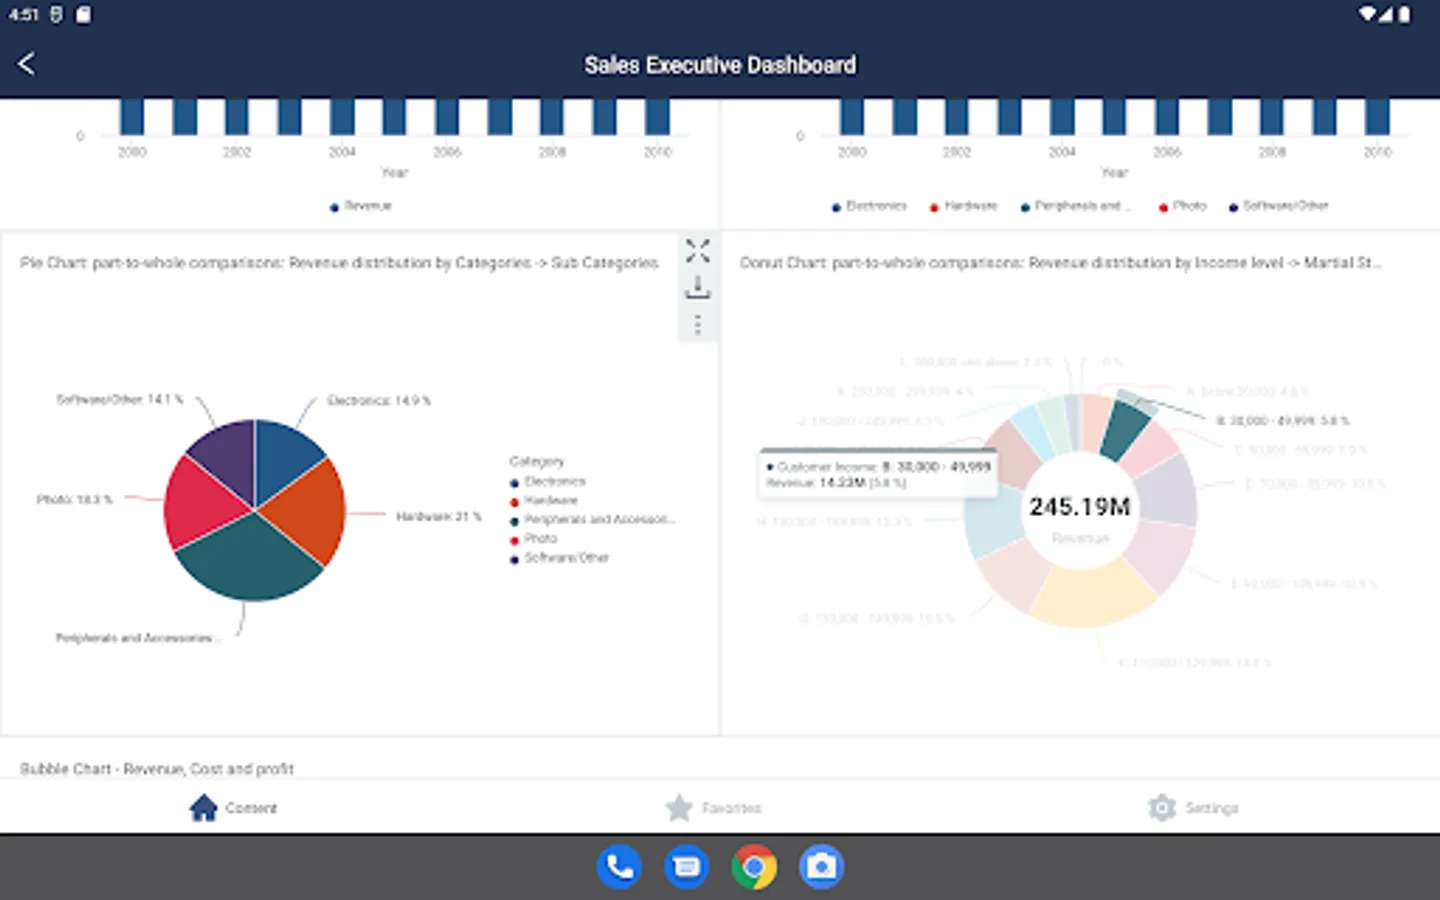Toggle Electronics in the category bar chart legend
The width and height of the screenshot is (1440, 900).
click(869, 206)
